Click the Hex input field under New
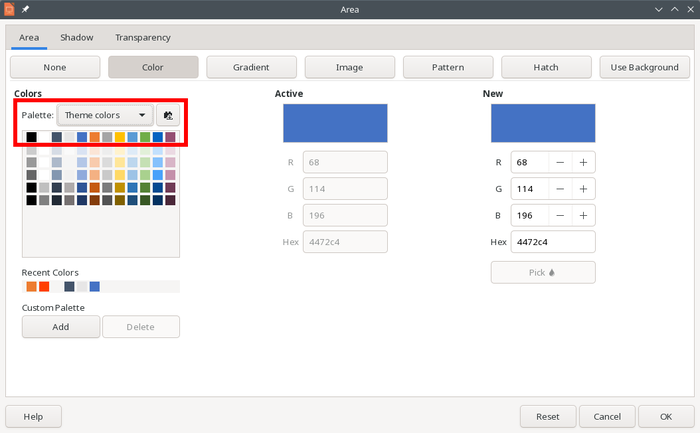Image resolution: width=700 pixels, height=433 pixels. [553, 241]
